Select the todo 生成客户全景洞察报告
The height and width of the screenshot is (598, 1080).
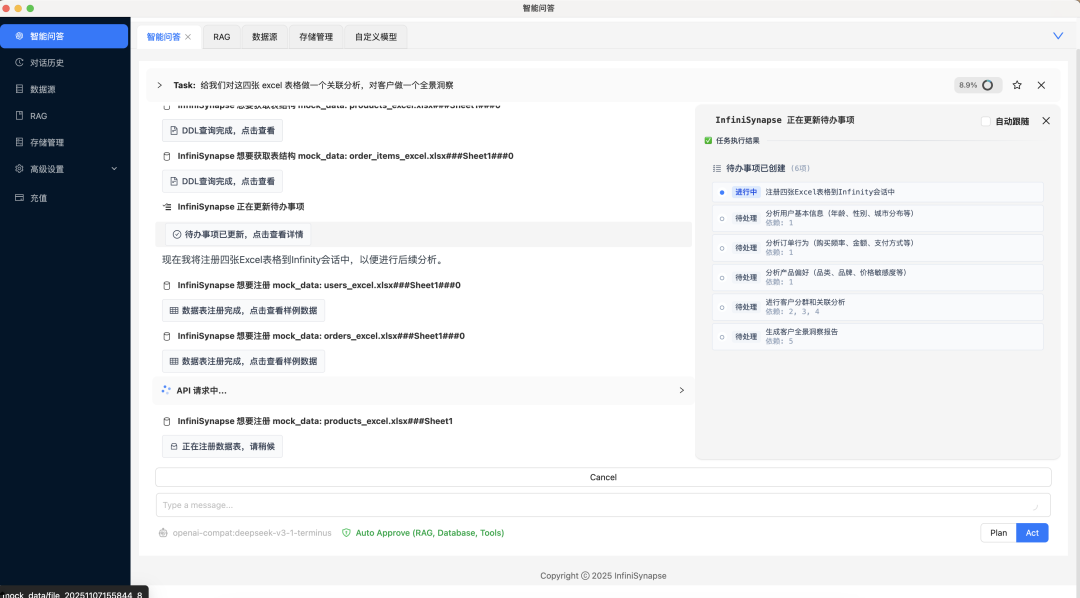click(878, 337)
